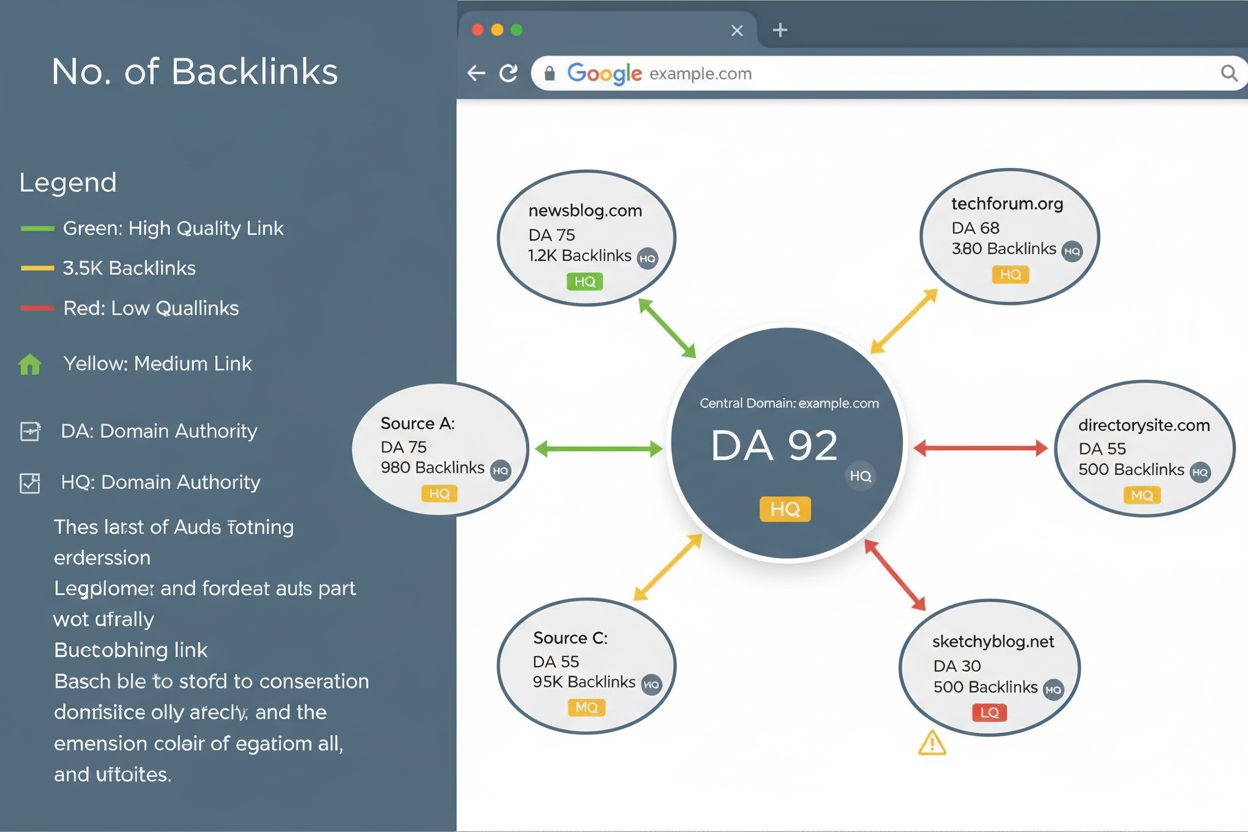Click the warning triangle below sketchyblog.net
The image size is (1248, 832).
(x=932, y=742)
